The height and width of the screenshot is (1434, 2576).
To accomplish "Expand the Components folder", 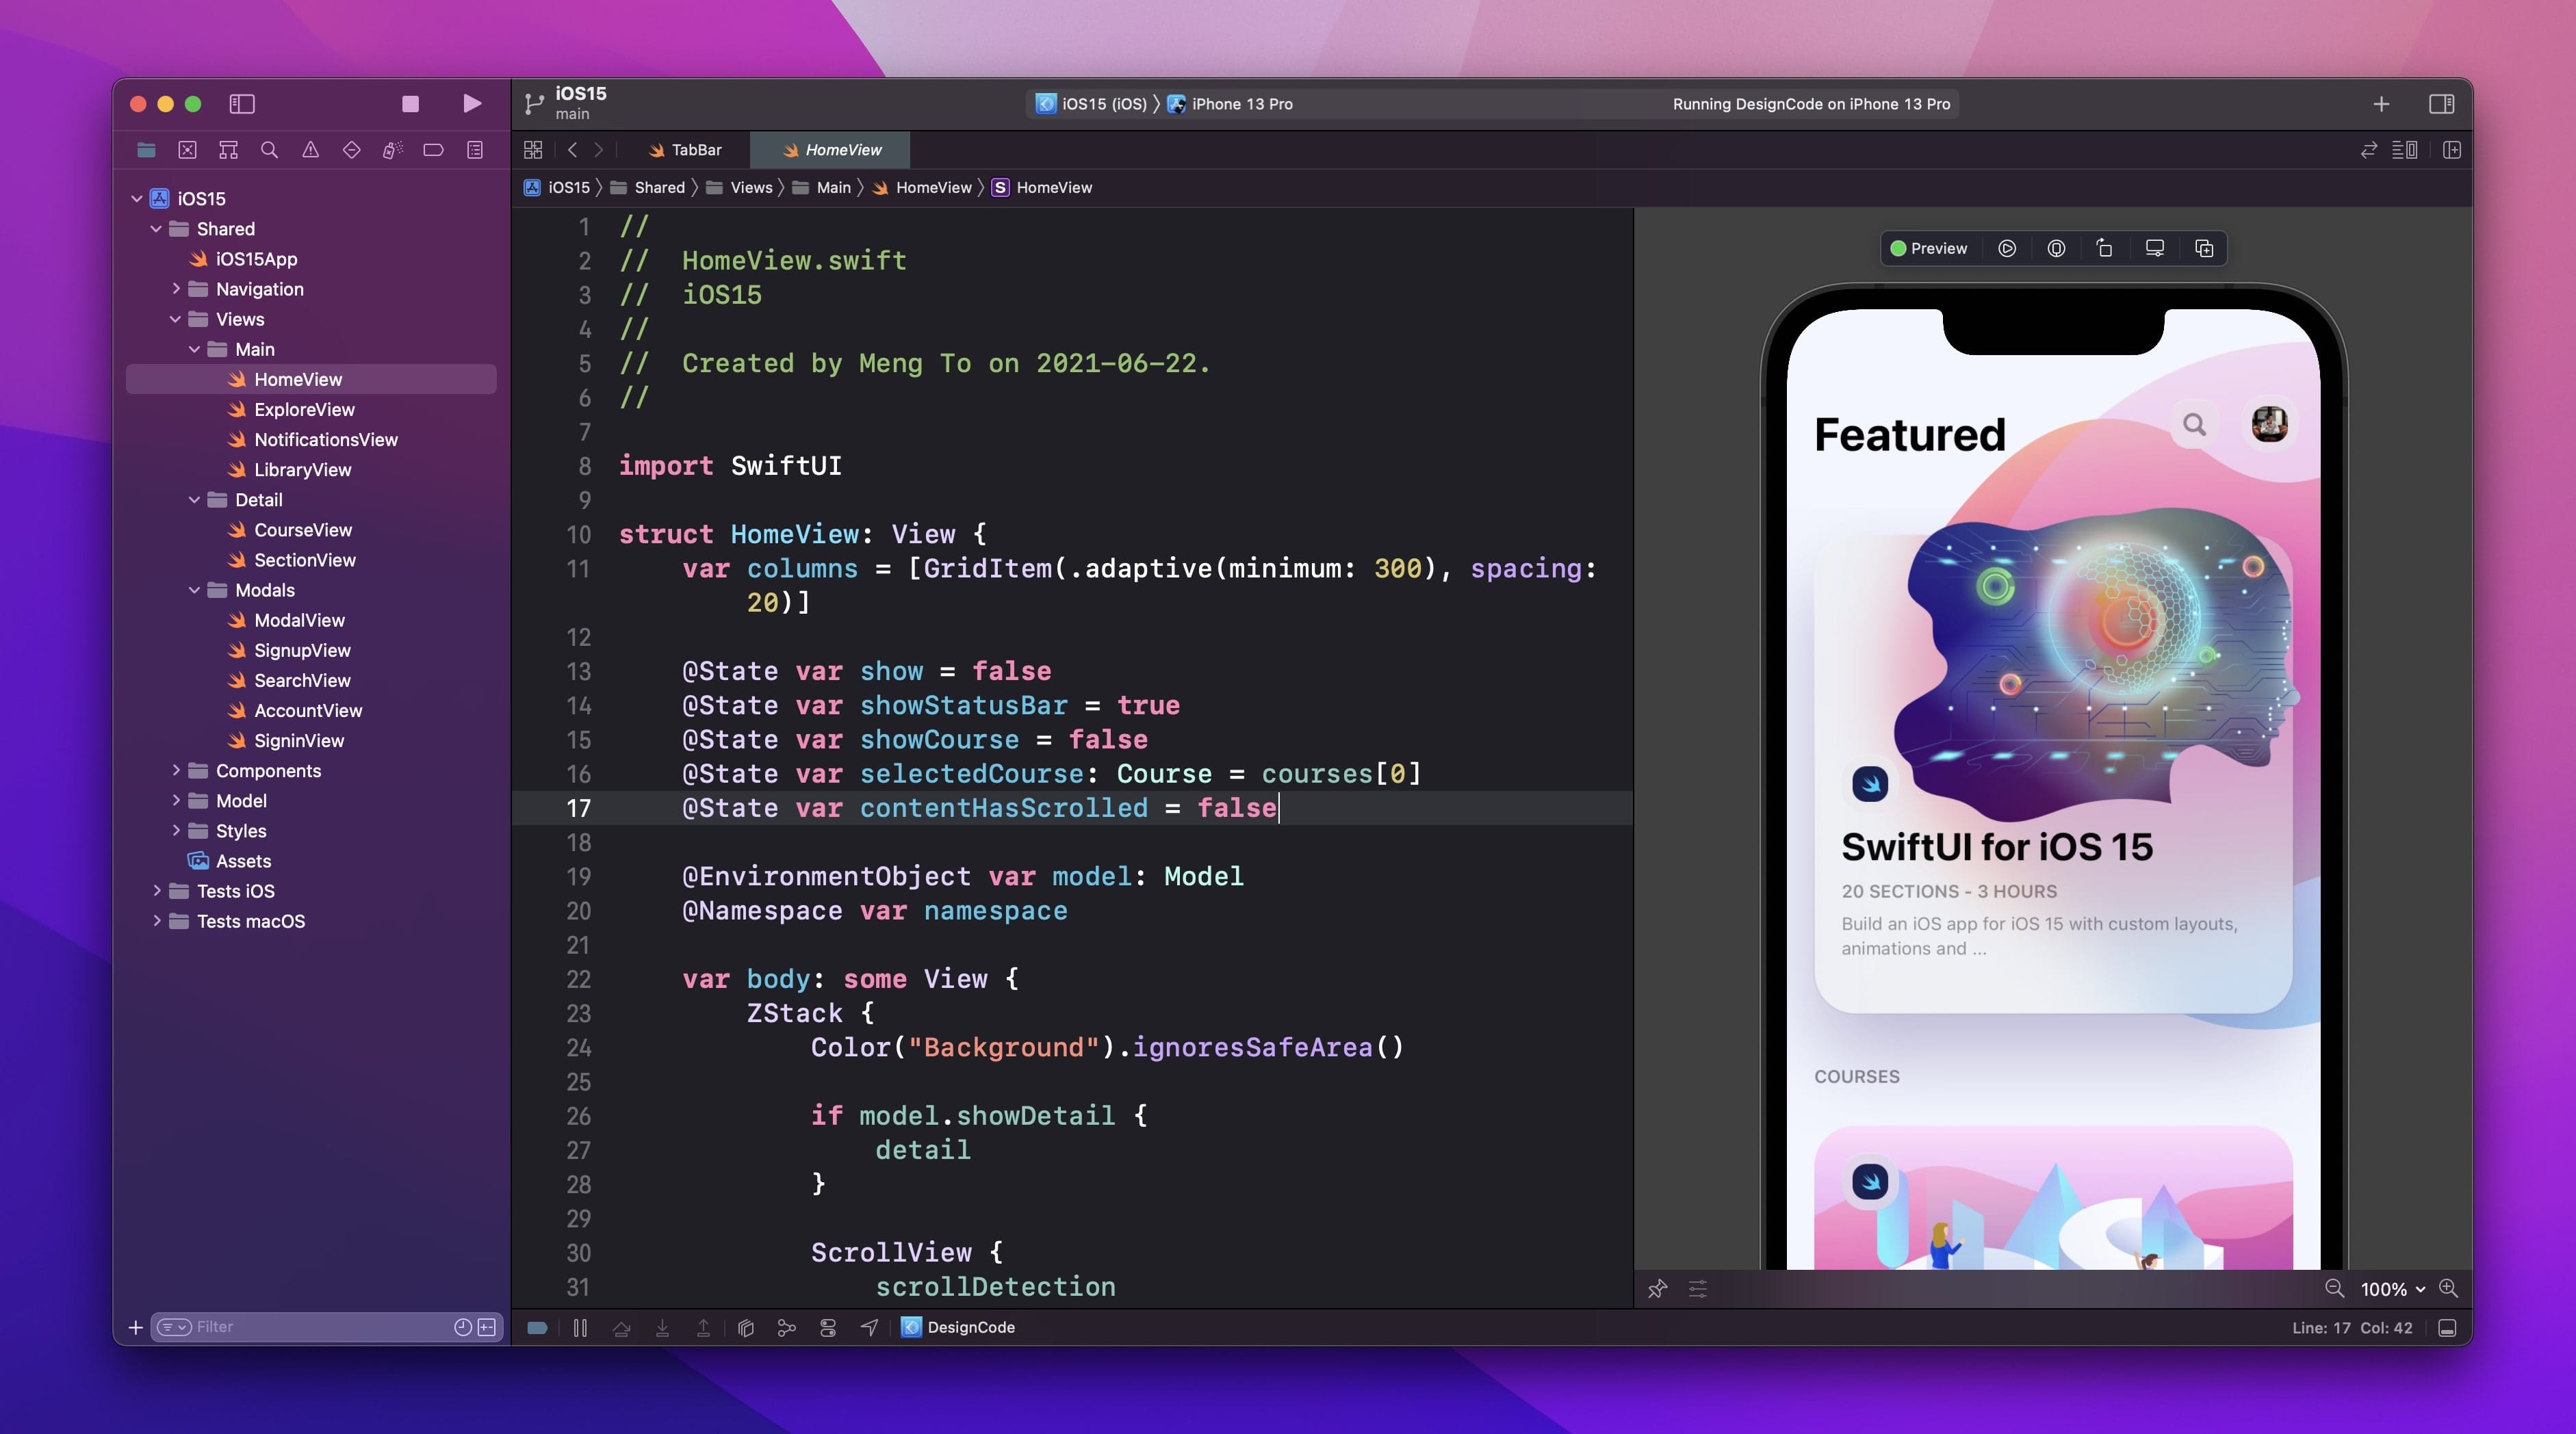I will 176,771.
